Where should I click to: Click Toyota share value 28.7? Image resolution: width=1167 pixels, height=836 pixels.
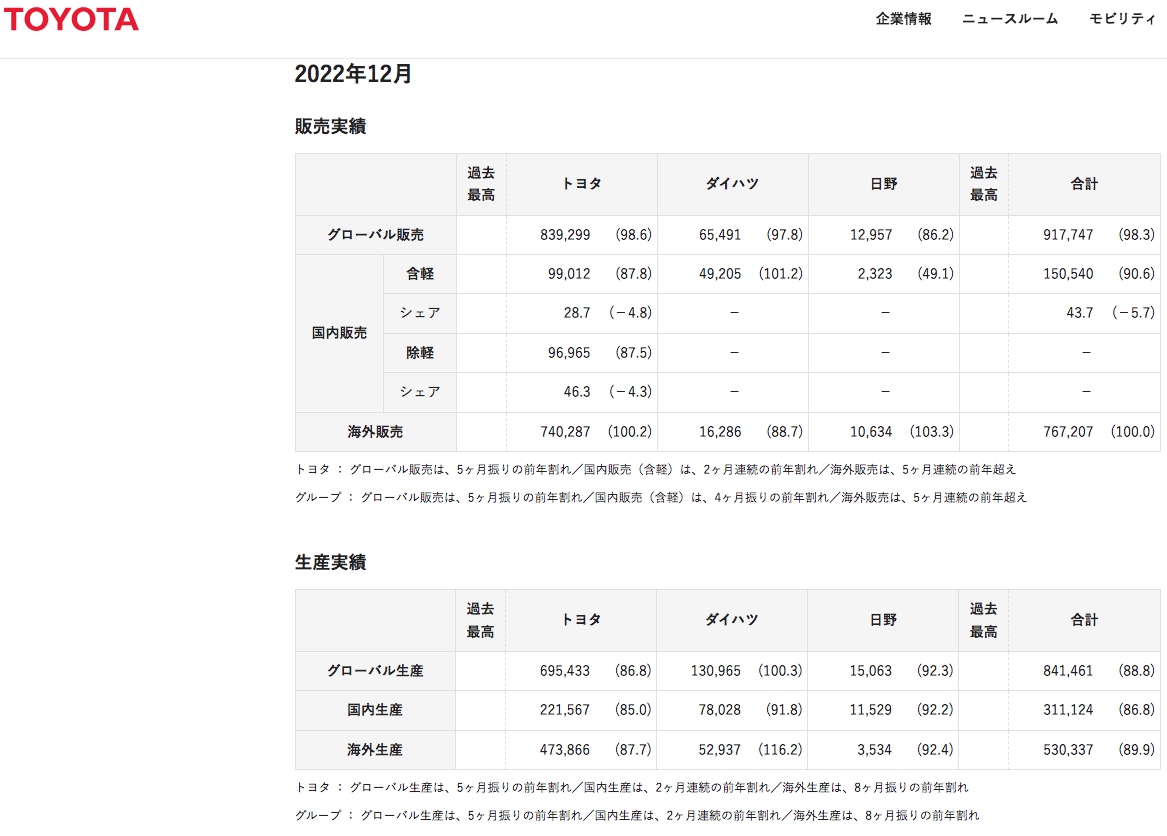(577, 313)
